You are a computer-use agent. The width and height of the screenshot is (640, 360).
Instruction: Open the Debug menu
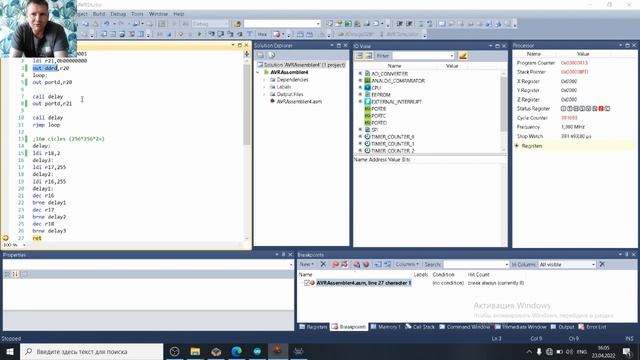click(118, 14)
